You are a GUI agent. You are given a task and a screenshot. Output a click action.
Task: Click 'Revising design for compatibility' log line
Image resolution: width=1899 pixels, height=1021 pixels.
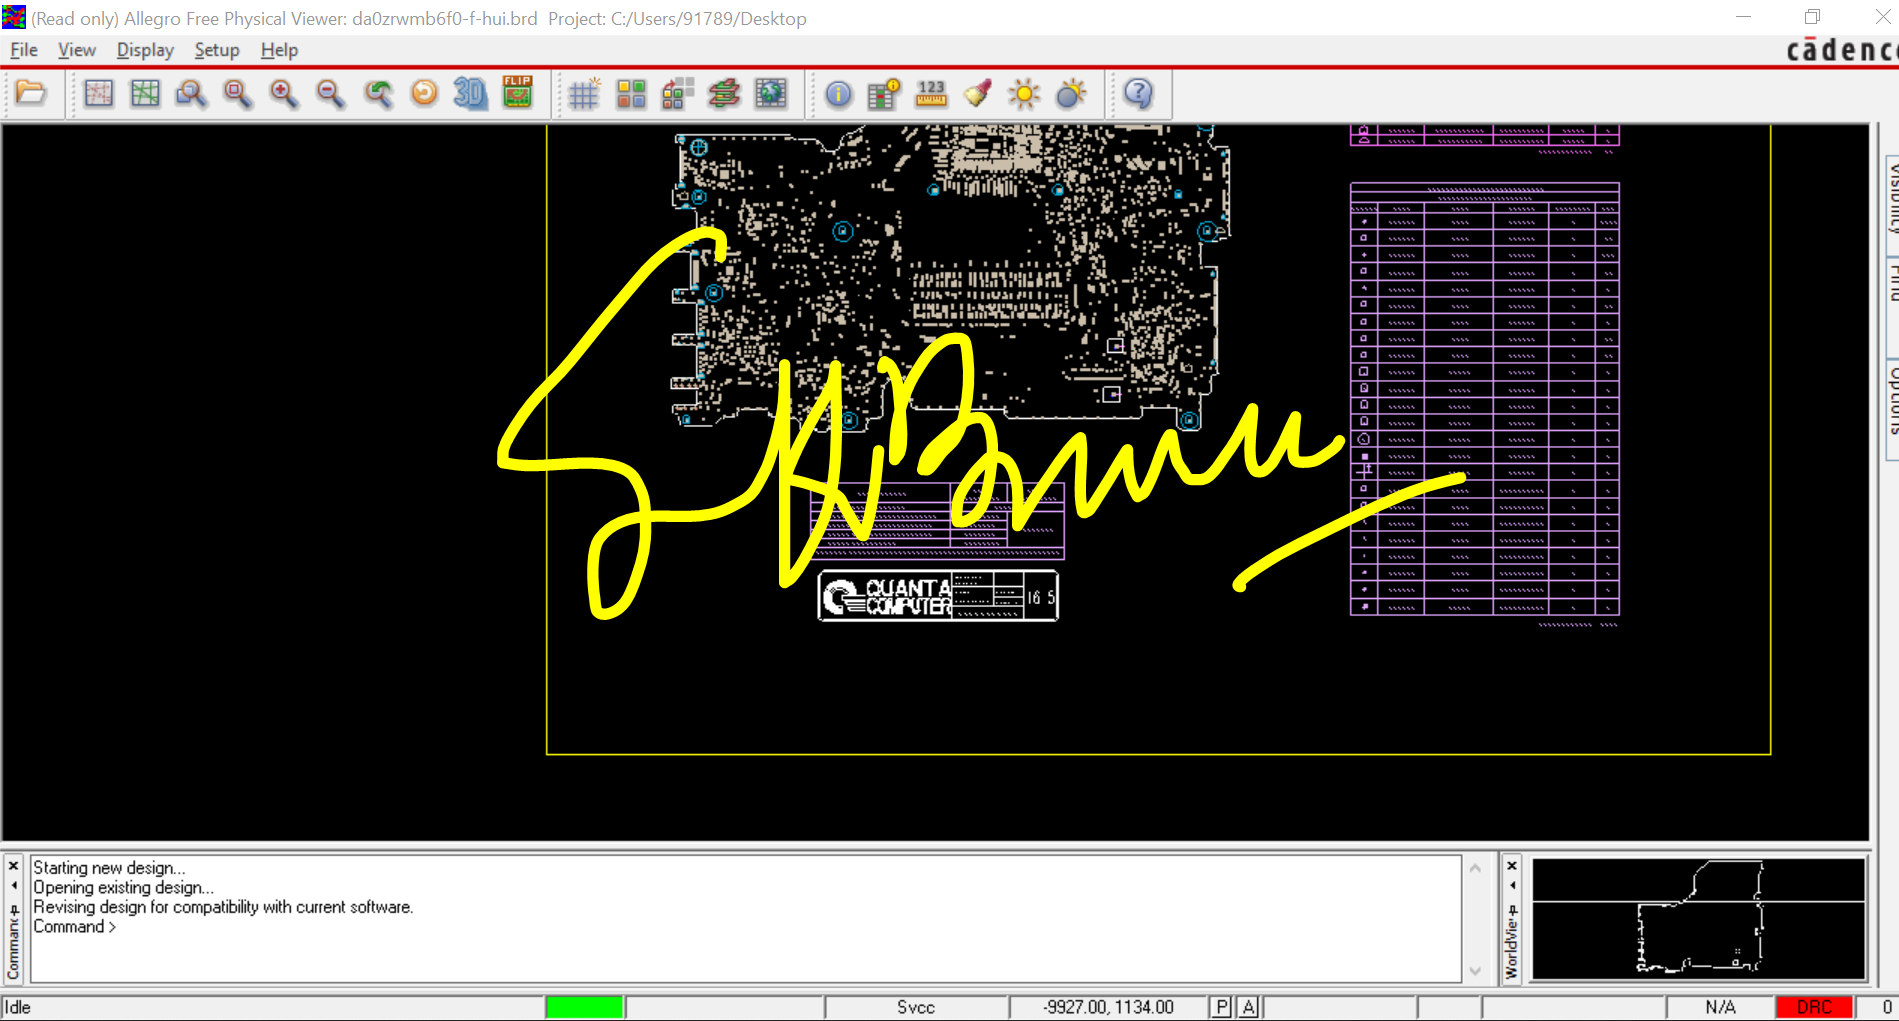point(223,907)
